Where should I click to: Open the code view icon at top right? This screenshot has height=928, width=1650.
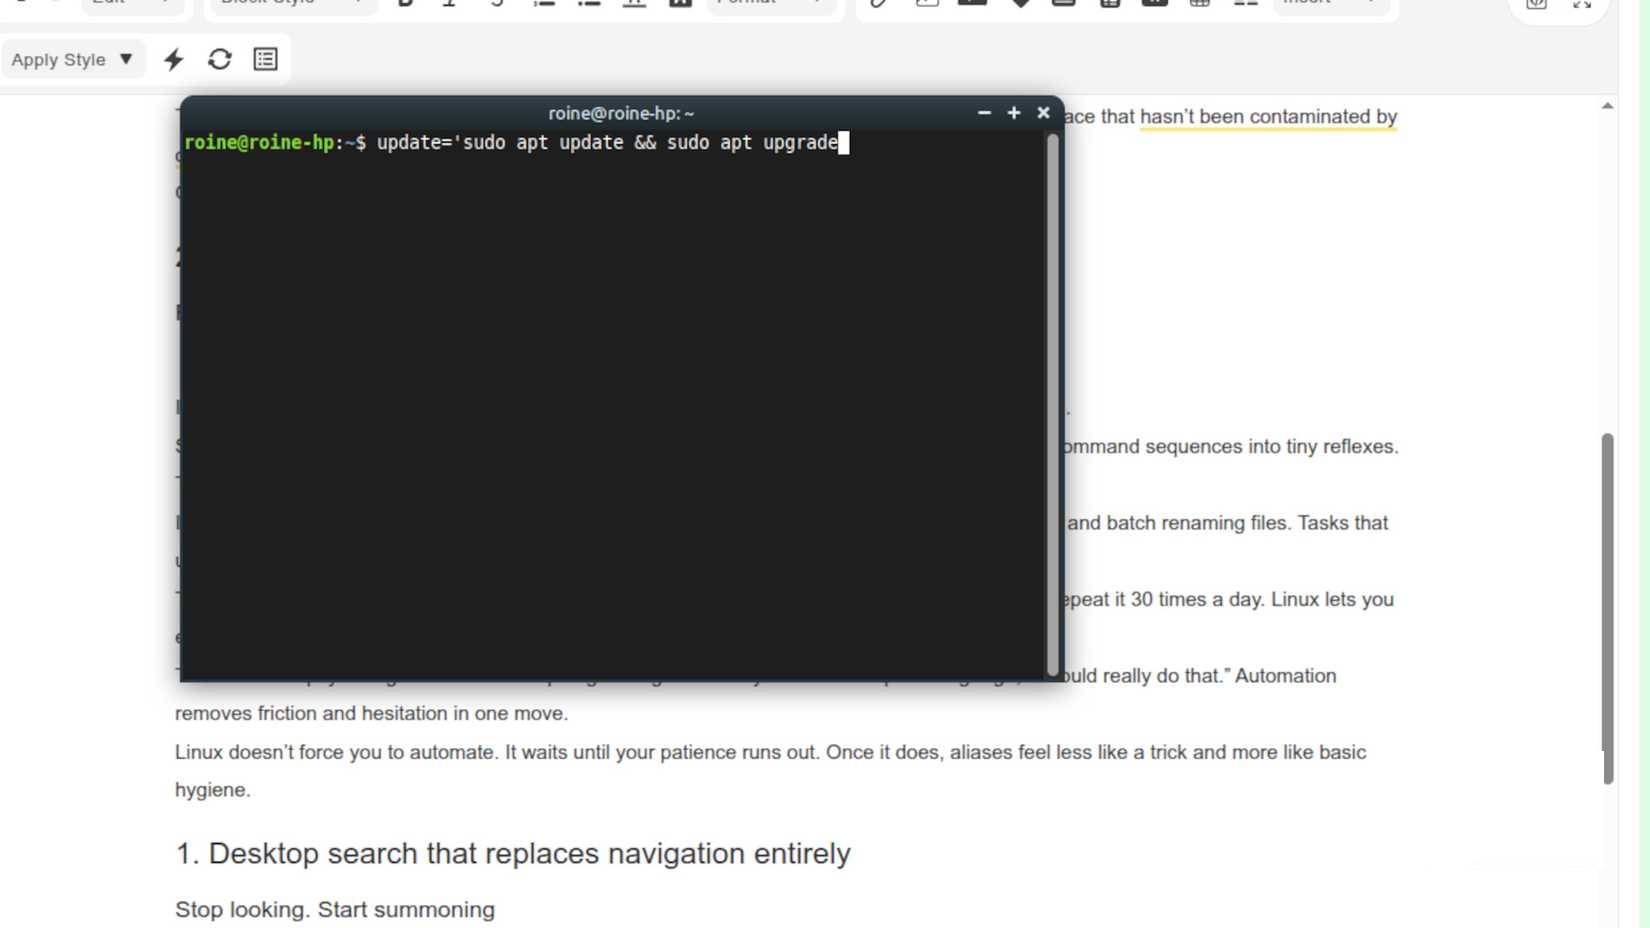[1536, 4]
